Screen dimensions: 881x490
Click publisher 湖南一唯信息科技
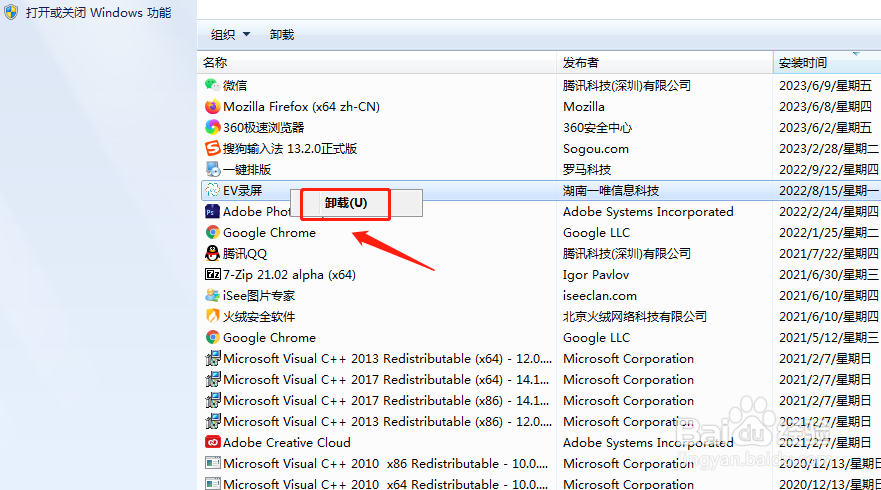click(611, 190)
